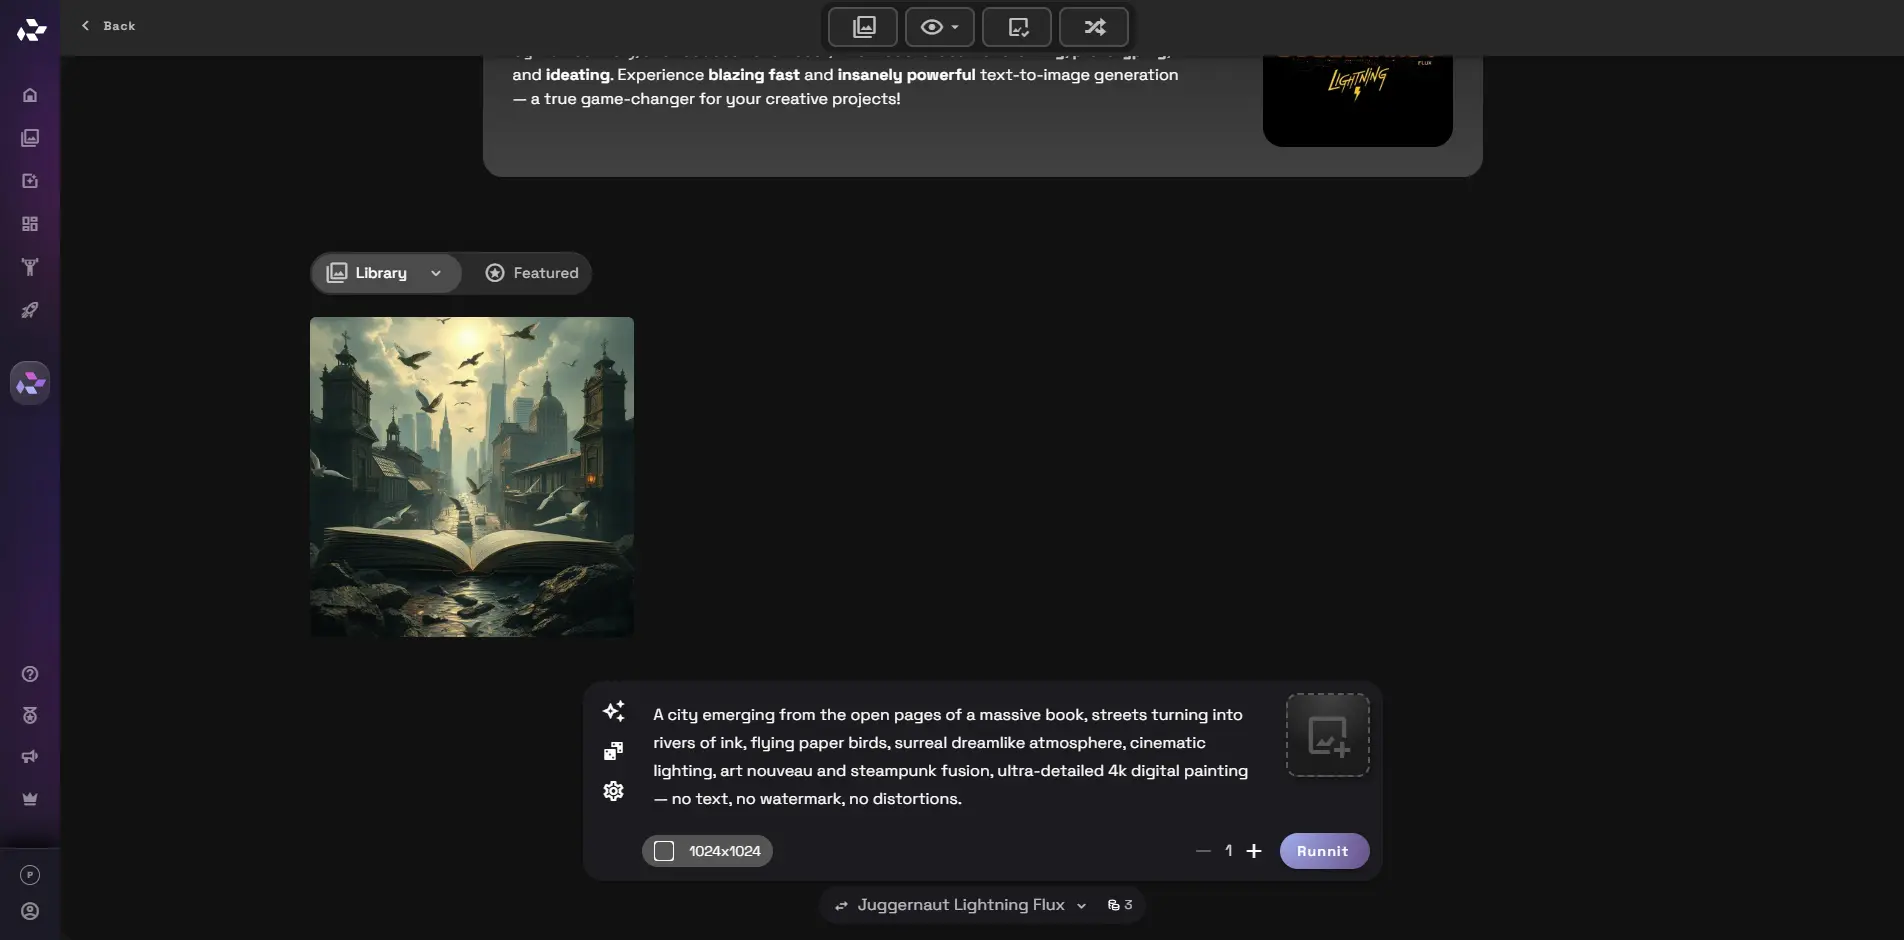Switch to the Featured tab
Viewport: 1904px width, 940px height.
click(532, 273)
